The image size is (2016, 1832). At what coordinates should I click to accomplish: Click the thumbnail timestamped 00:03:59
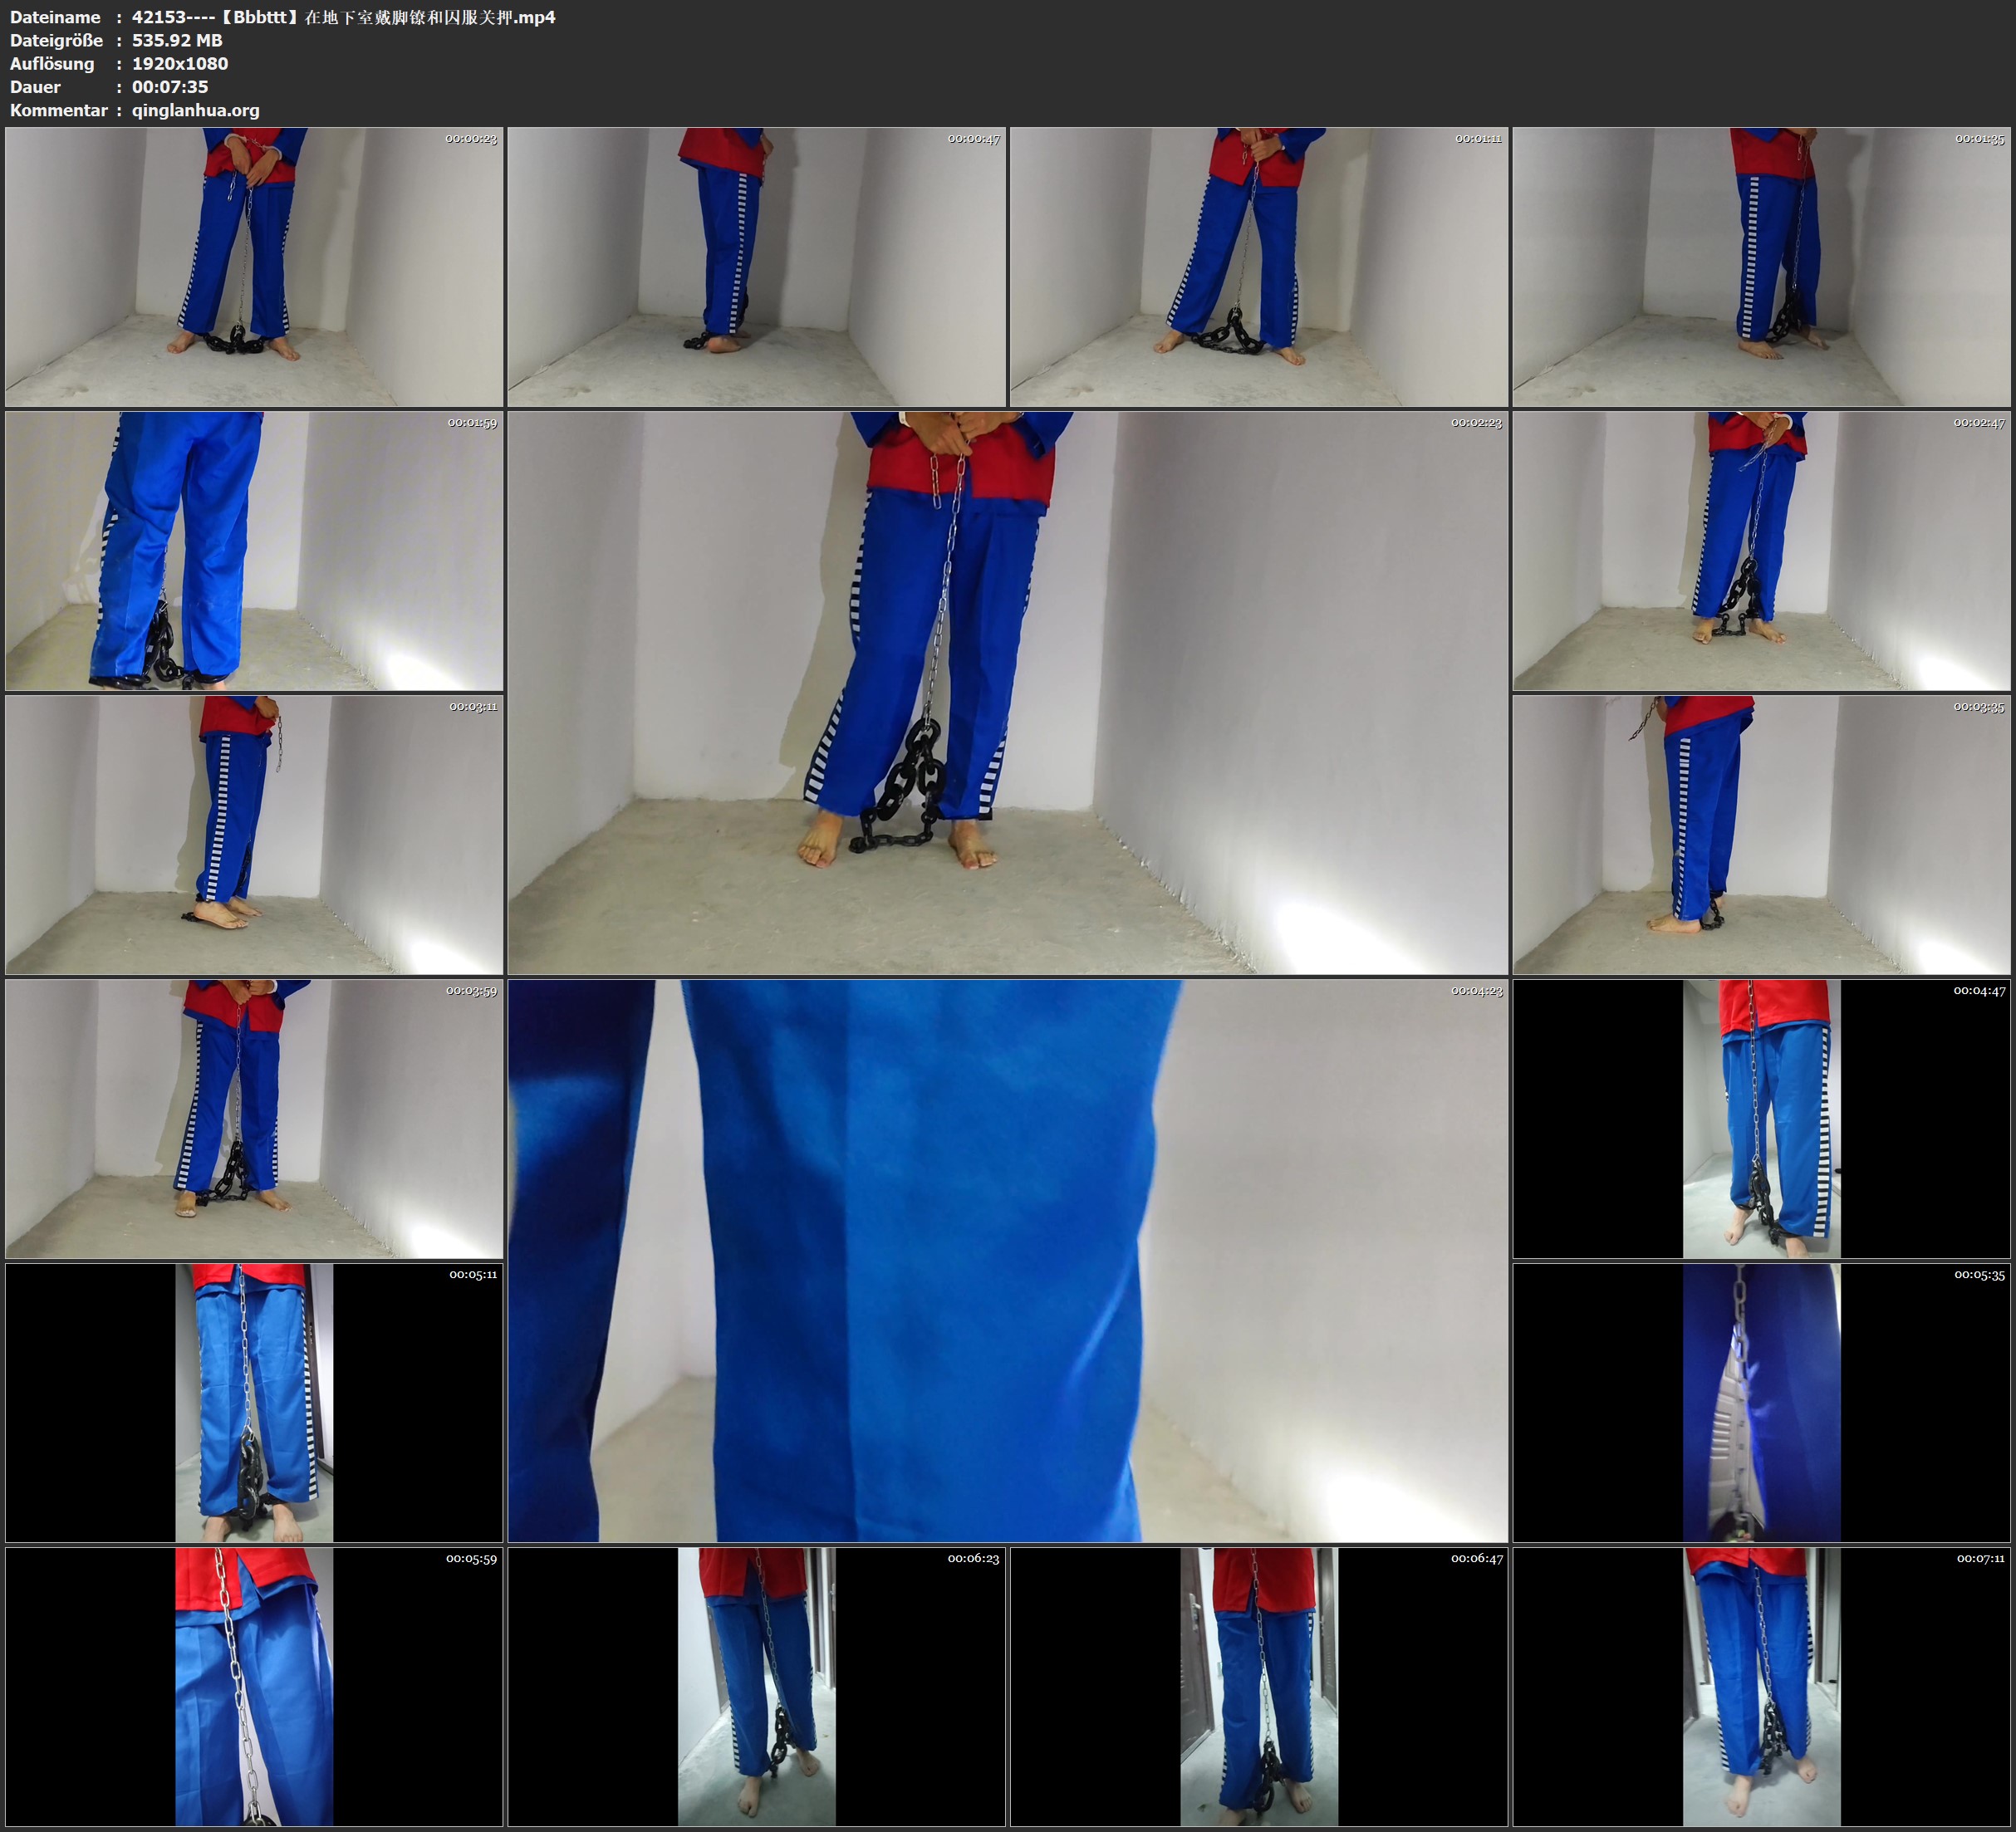tap(254, 1119)
